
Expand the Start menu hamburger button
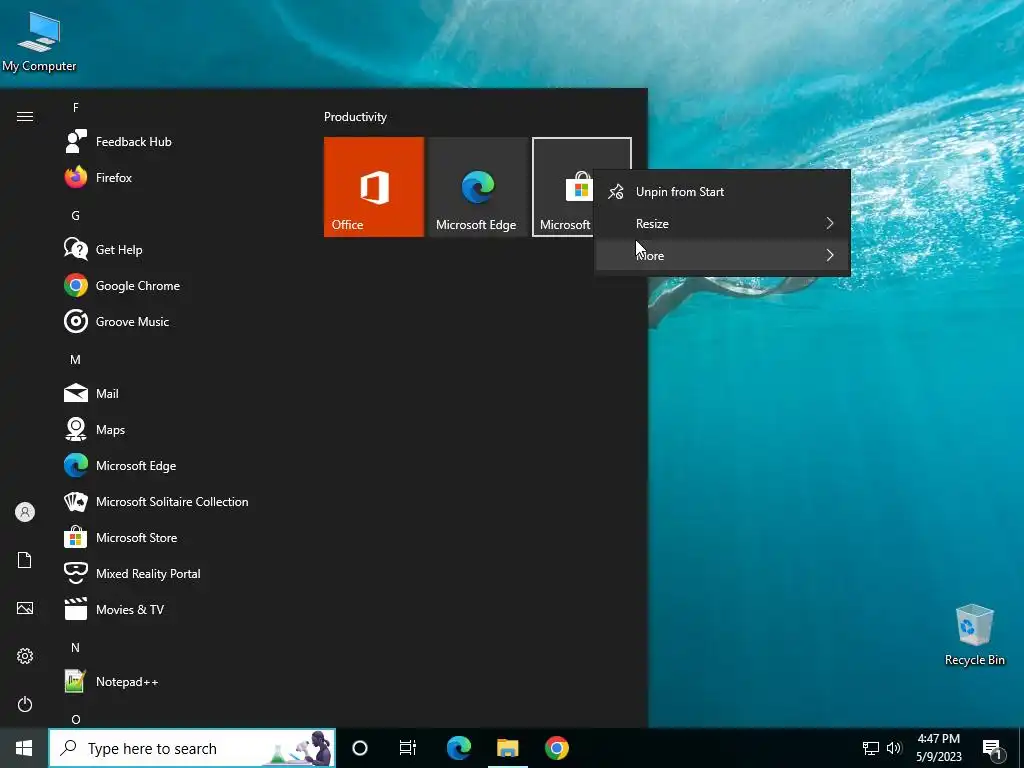25,117
